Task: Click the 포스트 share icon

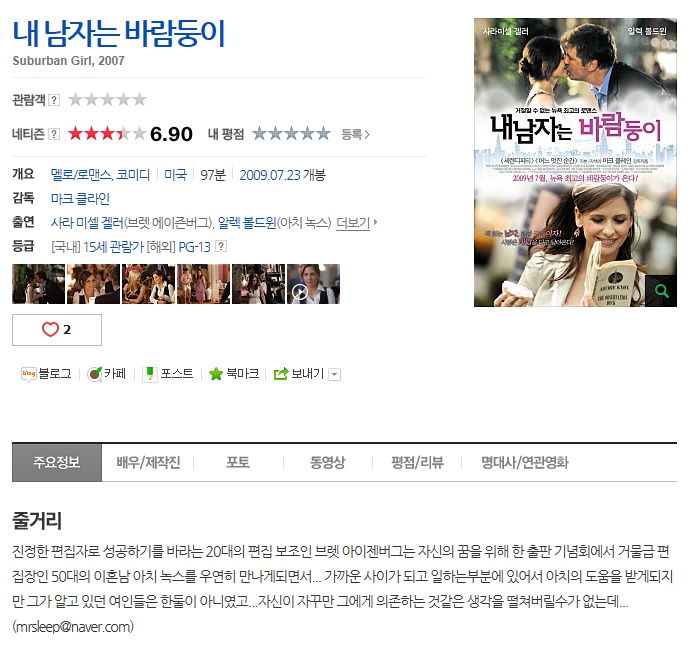Action: (x=150, y=374)
